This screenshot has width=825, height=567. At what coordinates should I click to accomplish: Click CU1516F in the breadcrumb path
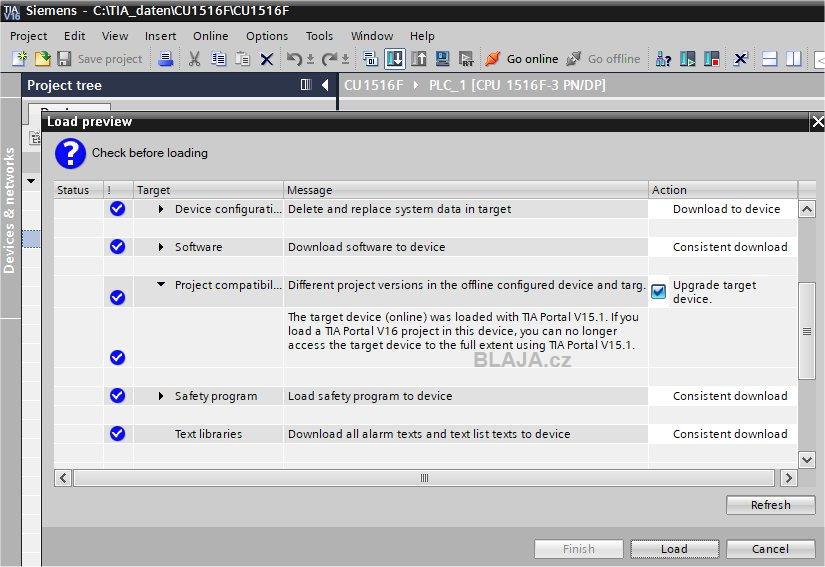(x=374, y=85)
